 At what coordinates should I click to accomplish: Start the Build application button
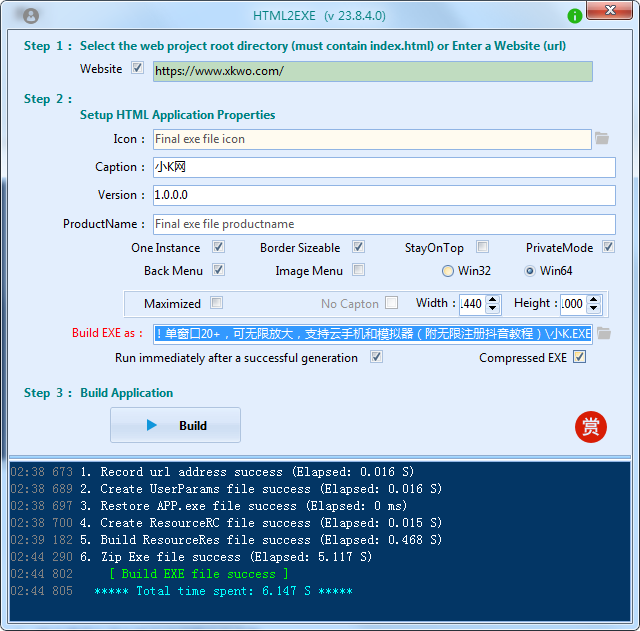(x=175, y=425)
